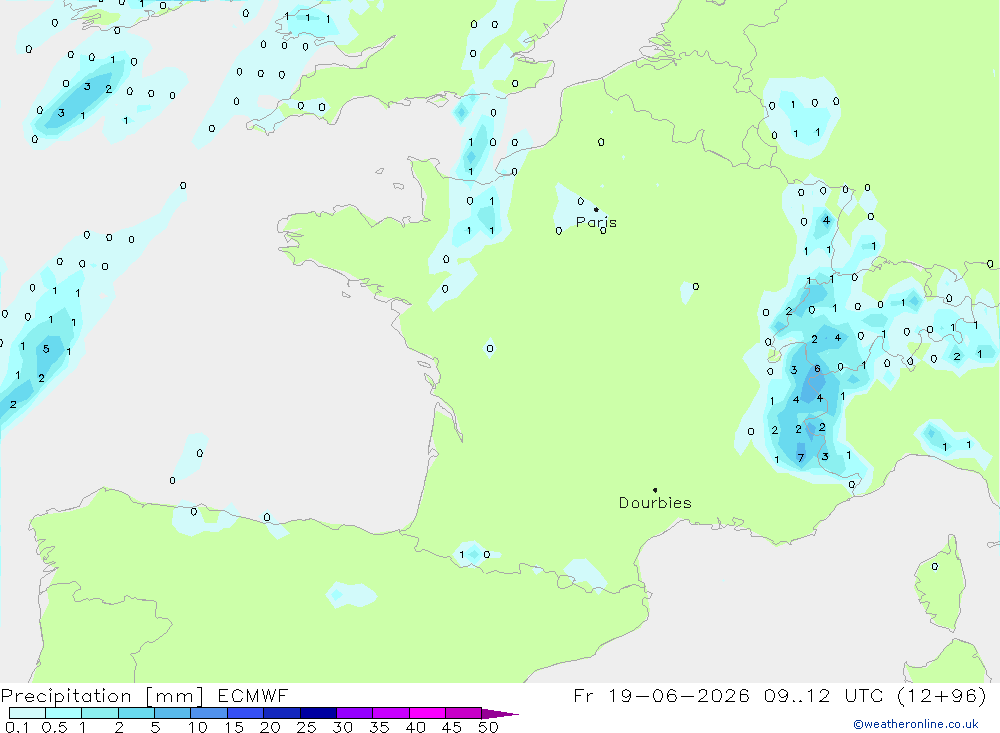Click the legend arrow tip beyond 50
The width and height of the screenshot is (1000, 733).
point(501,713)
